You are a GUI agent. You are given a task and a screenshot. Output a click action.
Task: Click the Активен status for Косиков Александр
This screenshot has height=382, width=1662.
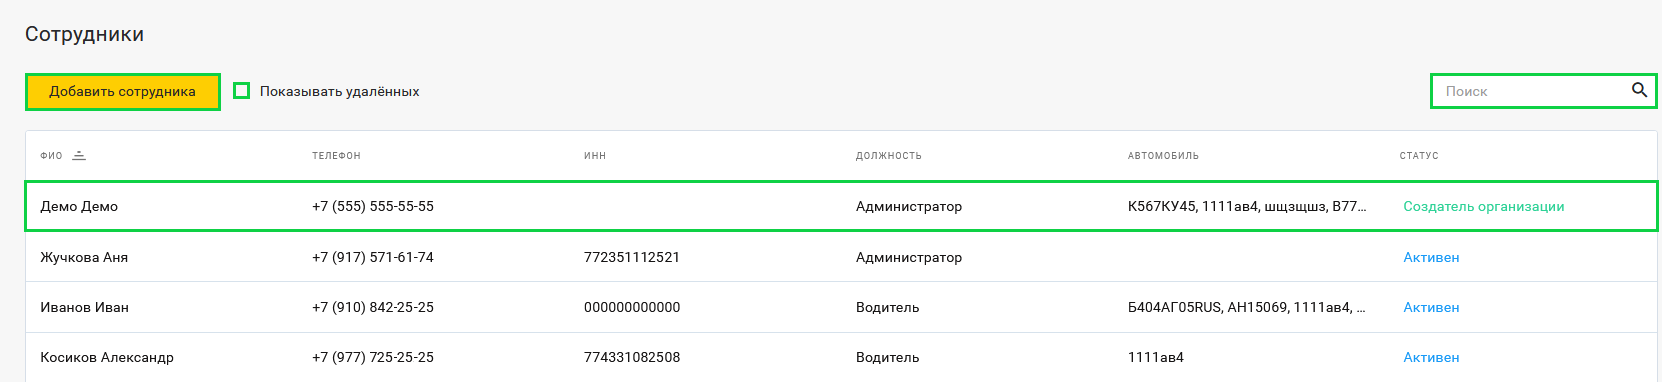pyautogui.click(x=1431, y=357)
